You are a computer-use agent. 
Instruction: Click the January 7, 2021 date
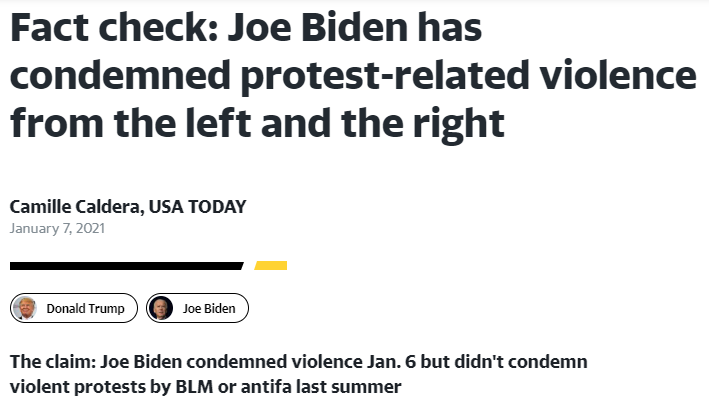pos(57,228)
